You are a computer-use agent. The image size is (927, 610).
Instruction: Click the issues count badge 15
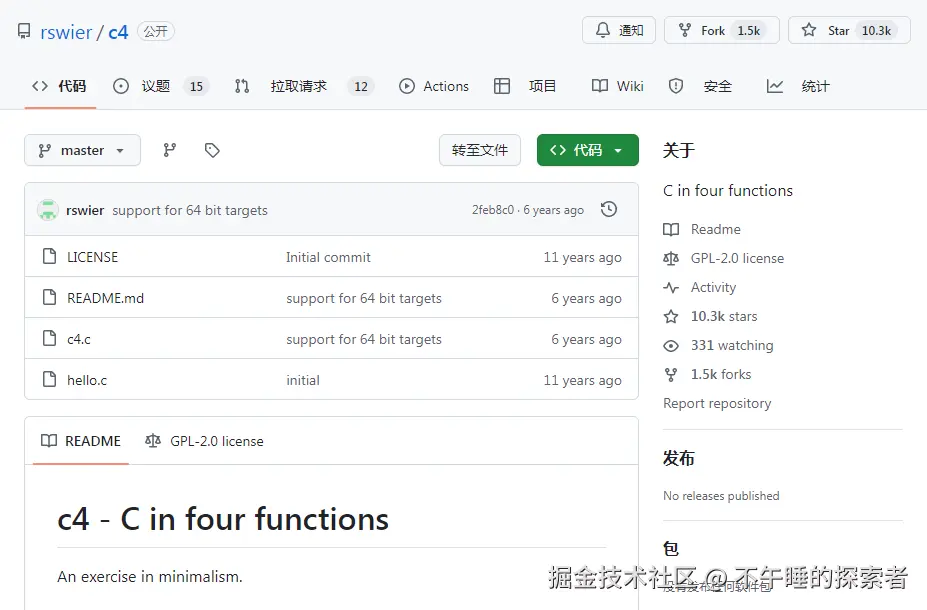(x=196, y=87)
